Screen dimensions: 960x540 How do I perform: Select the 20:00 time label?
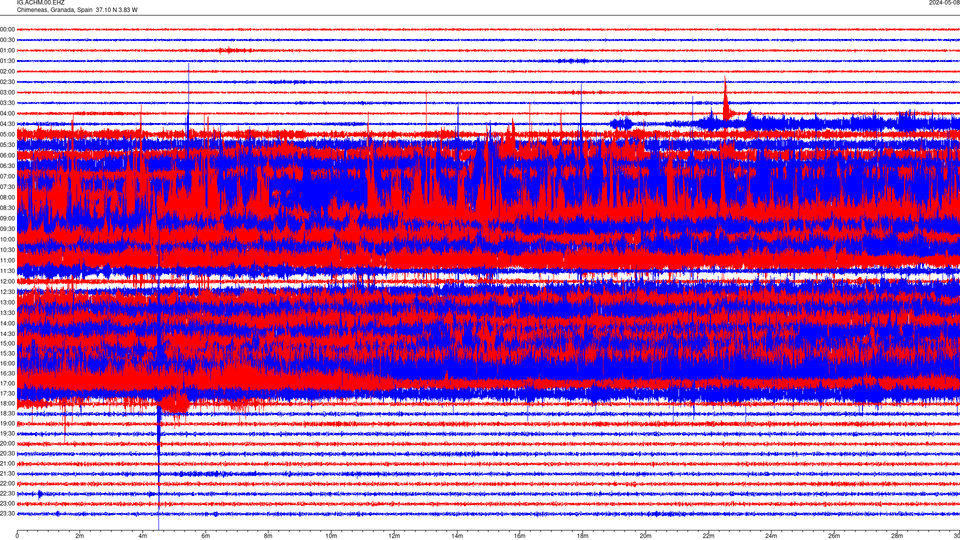coord(7,443)
